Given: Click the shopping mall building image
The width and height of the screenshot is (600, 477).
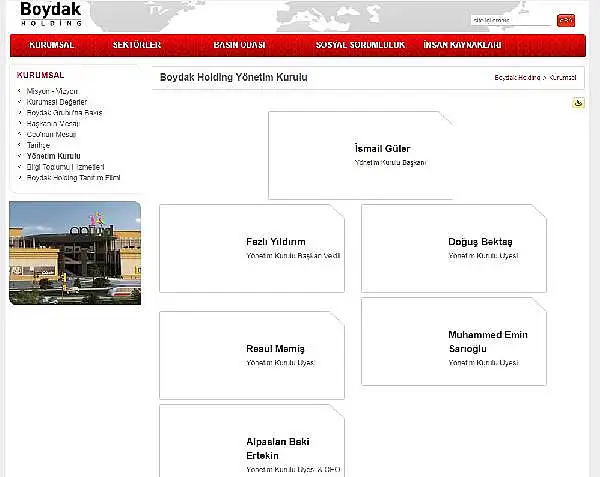Looking at the screenshot, I should 75,253.
